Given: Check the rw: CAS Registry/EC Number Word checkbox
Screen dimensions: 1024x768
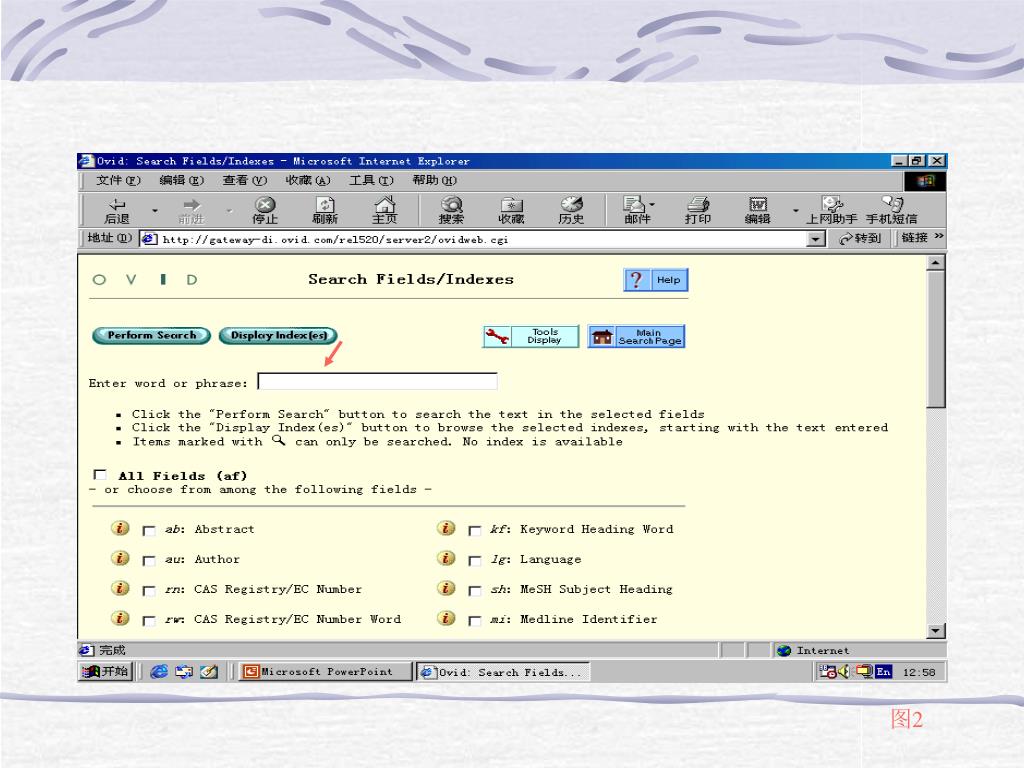Looking at the screenshot, I should (149, 620).
